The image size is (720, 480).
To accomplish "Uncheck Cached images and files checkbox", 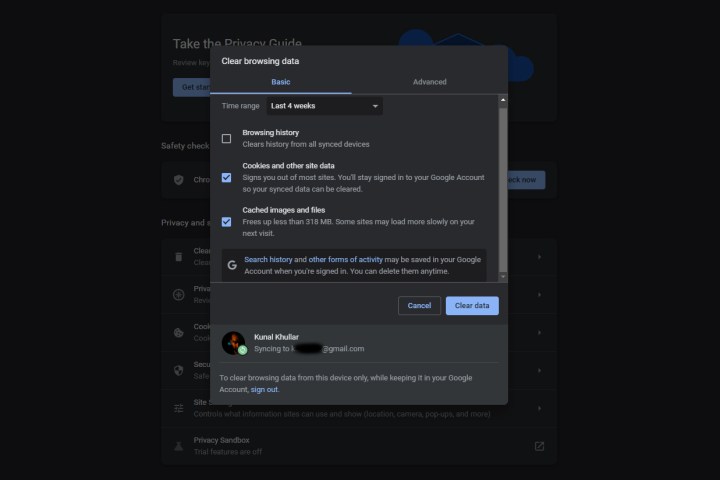I will (226, 222).
